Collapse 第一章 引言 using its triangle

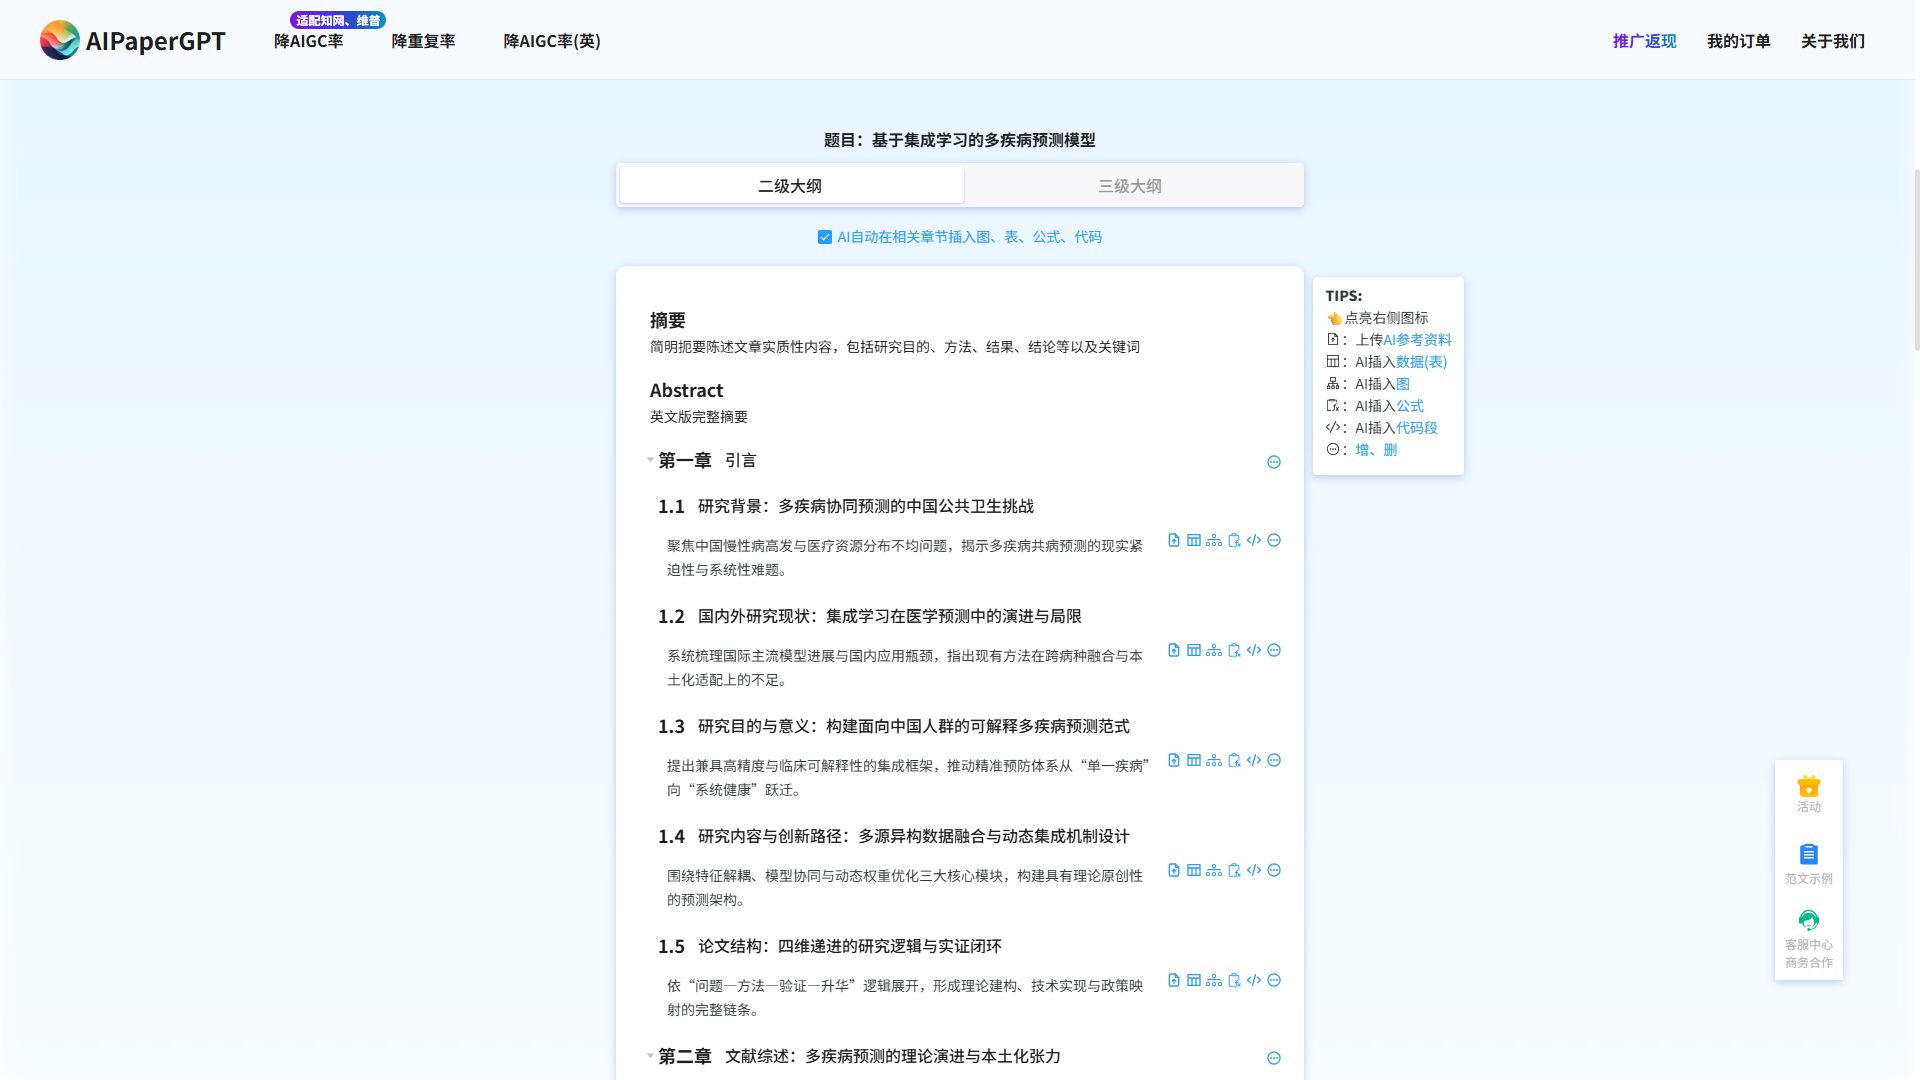[x=650, y=461]
